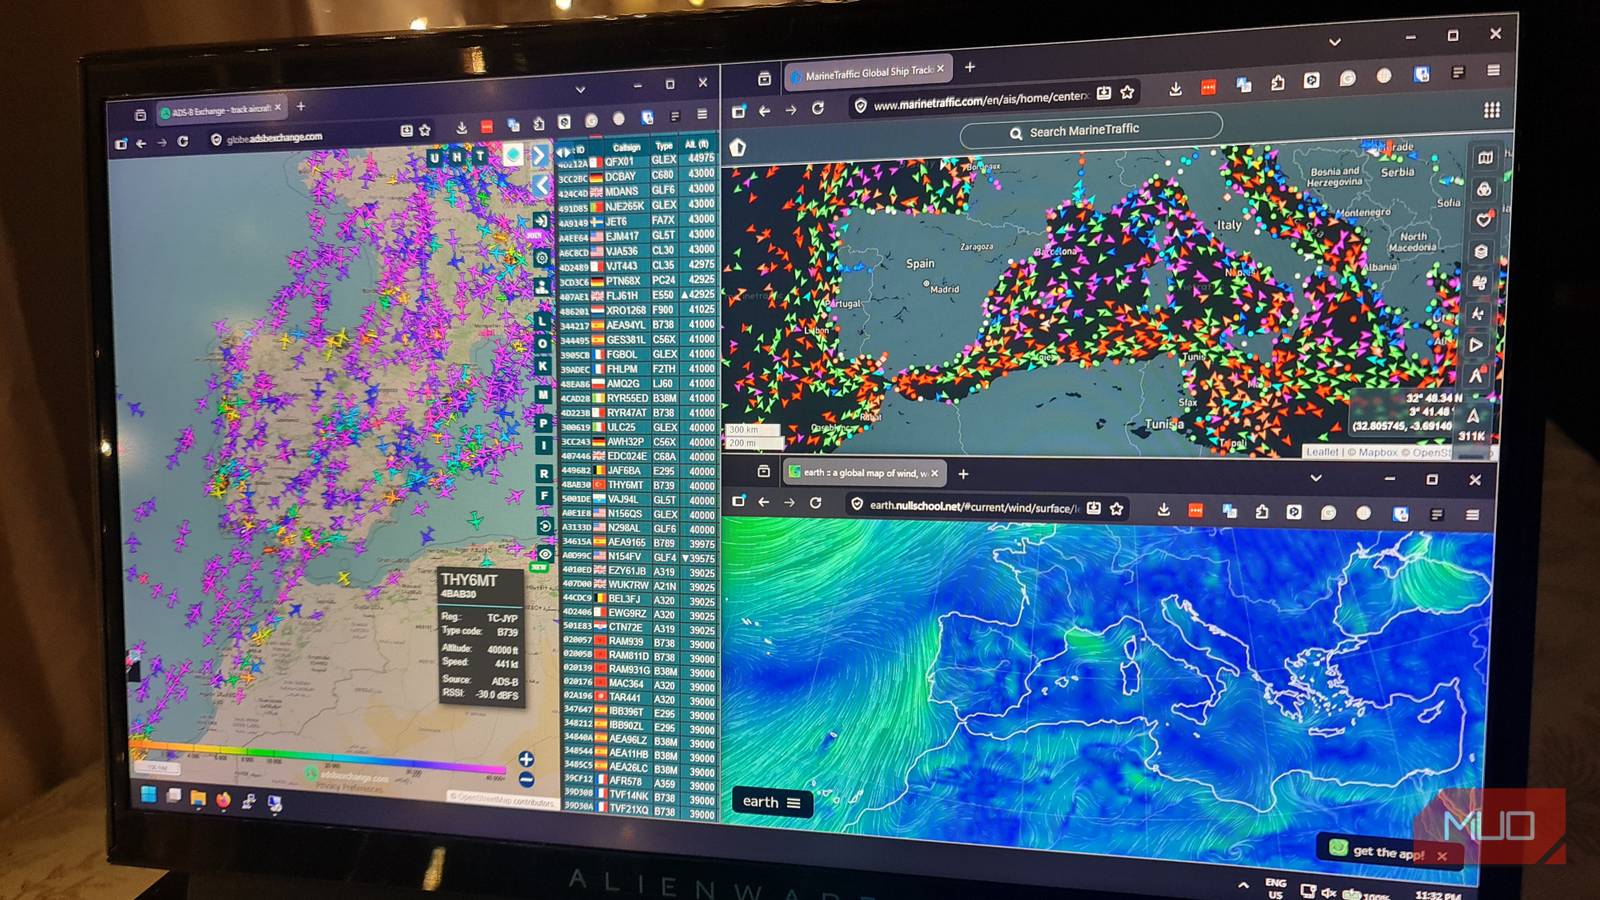Open MarineTraffic filters icon in right toolbar
Image resolution: width=1600 pixels, height=900 pixels.
click(1484, 189)
